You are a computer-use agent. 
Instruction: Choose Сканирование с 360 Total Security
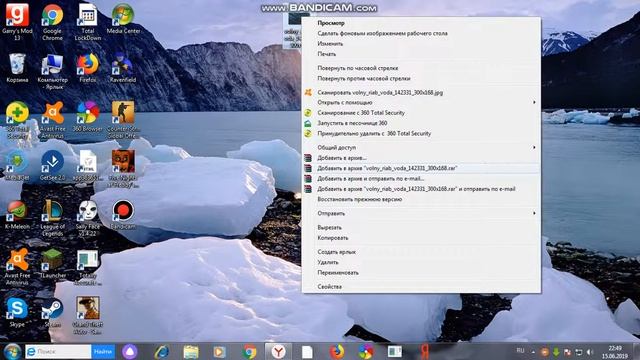point(421,113)
